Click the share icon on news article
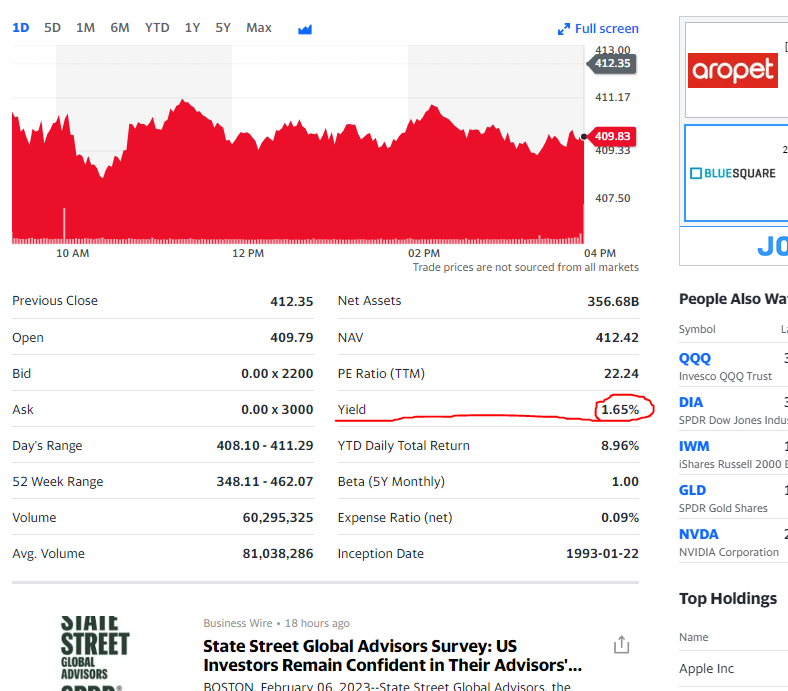The width and height of the screenshot is (788, 691). [622, 644]
